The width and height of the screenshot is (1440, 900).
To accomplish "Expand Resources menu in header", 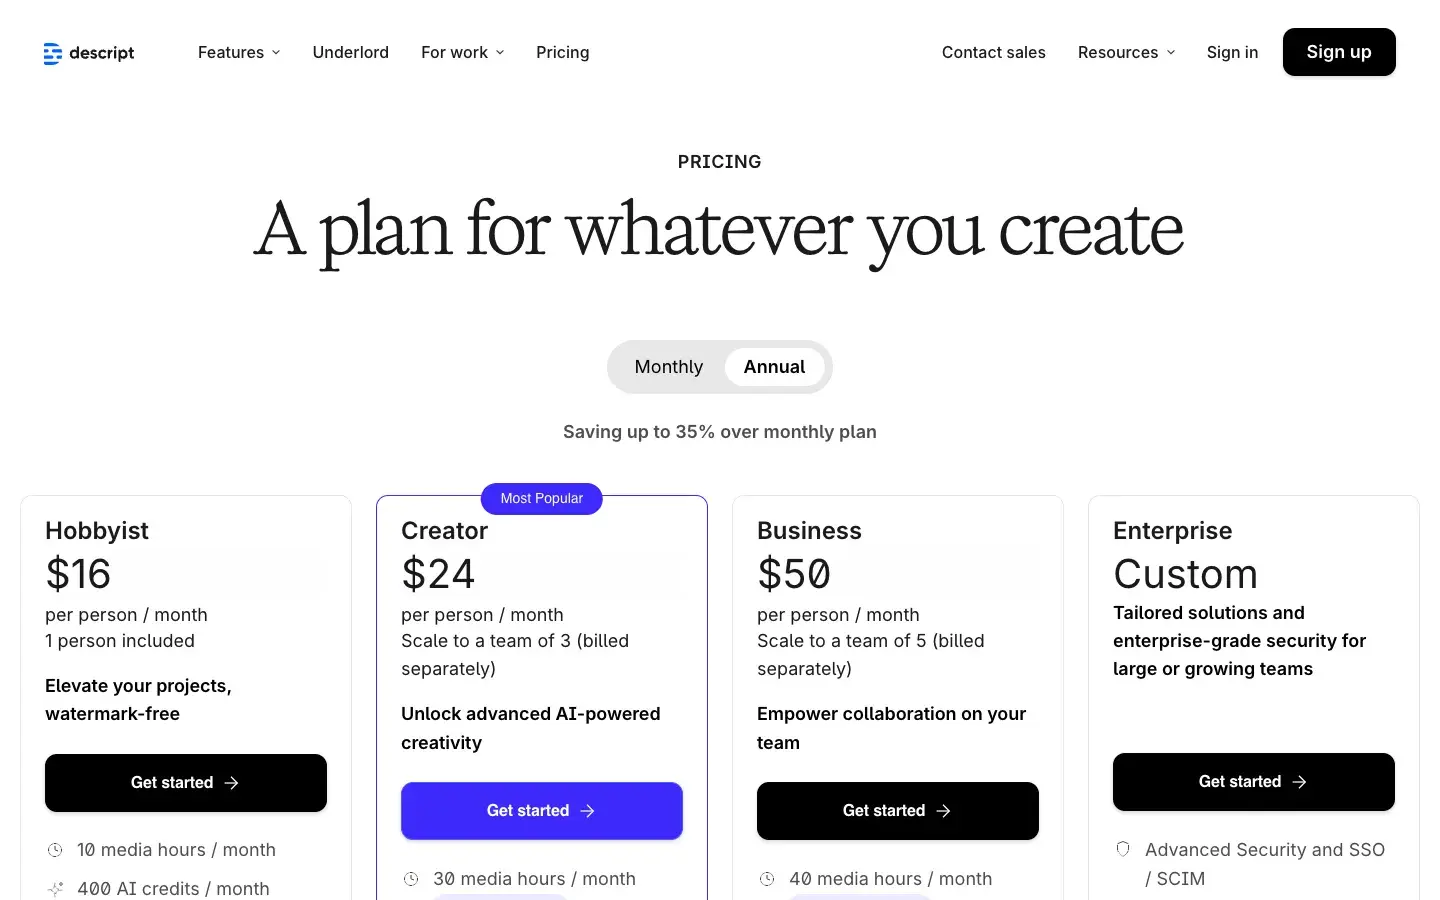I will coord(1126,52).
